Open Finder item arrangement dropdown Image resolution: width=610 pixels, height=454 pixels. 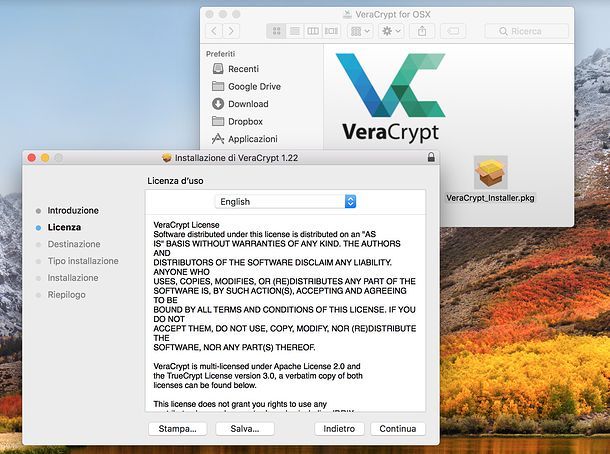tap(360, 31)
